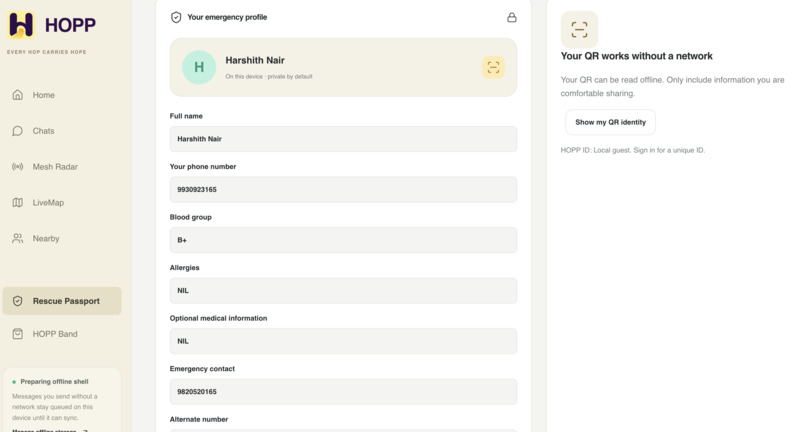Click the green H avatar circle
The height and width of the screenshot is (432, 806).
[199, 67]
